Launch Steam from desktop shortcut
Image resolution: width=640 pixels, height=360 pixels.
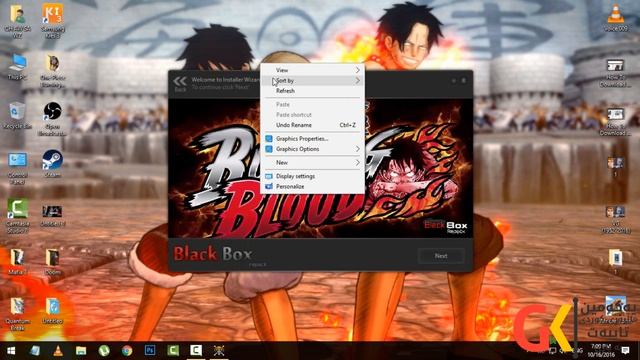pos(52,164)
